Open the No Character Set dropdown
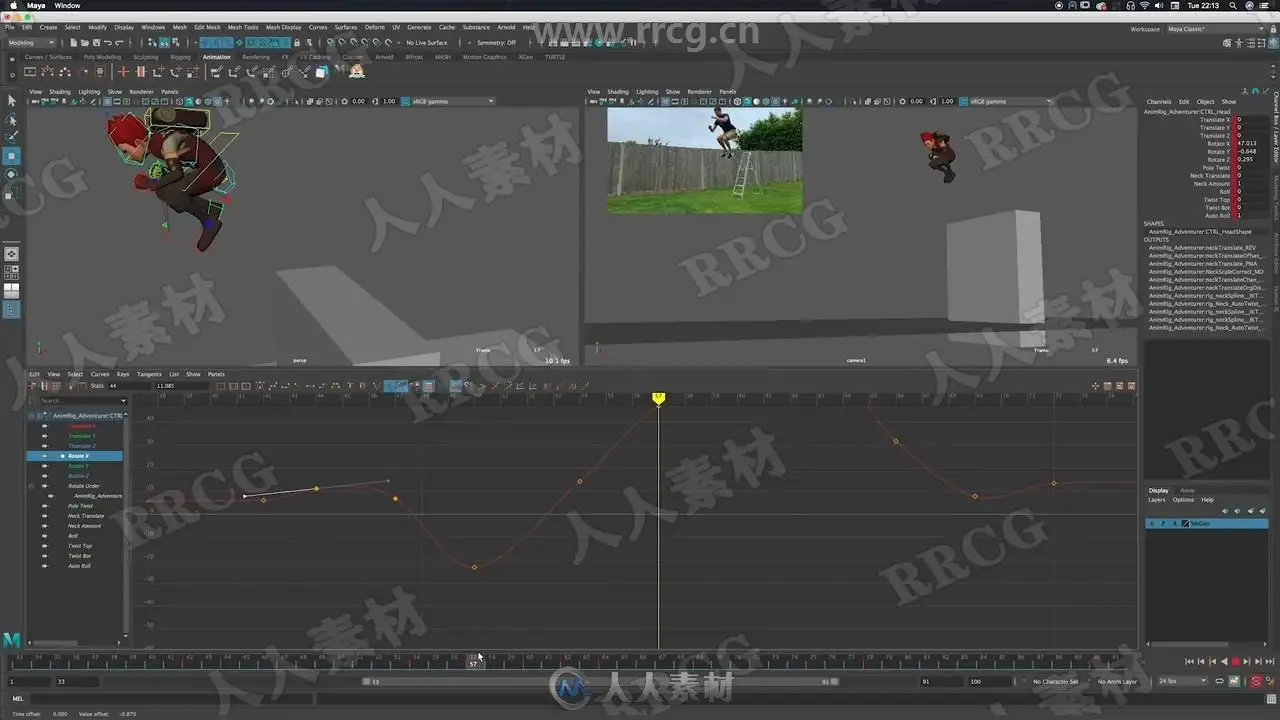This screenshot has width=1280, height=720. click(x=1055, y=681)
